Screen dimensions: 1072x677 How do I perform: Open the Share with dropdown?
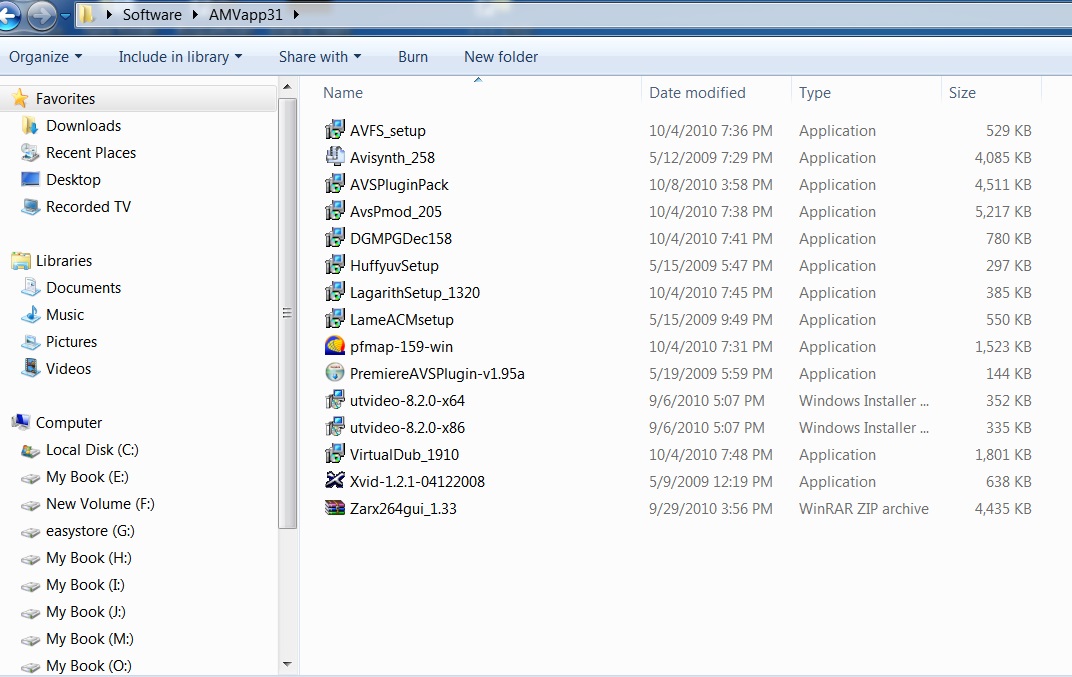[320, 57]
